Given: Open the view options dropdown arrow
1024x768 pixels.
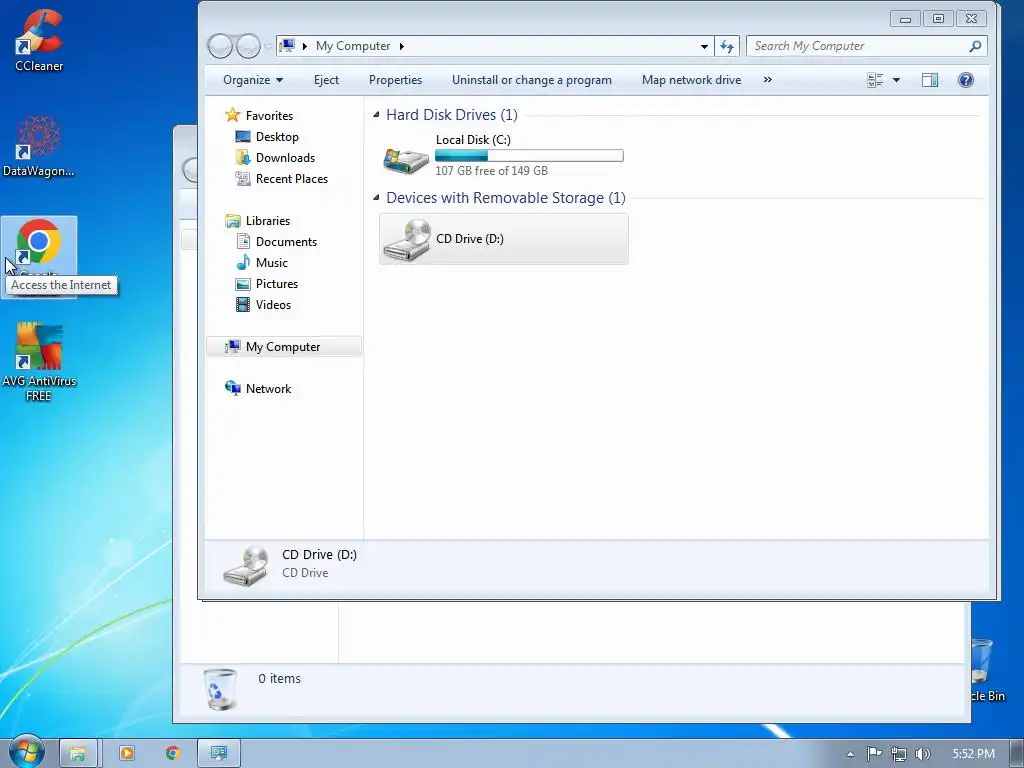Looking at the screenshot, I should [x=896, y=80].
